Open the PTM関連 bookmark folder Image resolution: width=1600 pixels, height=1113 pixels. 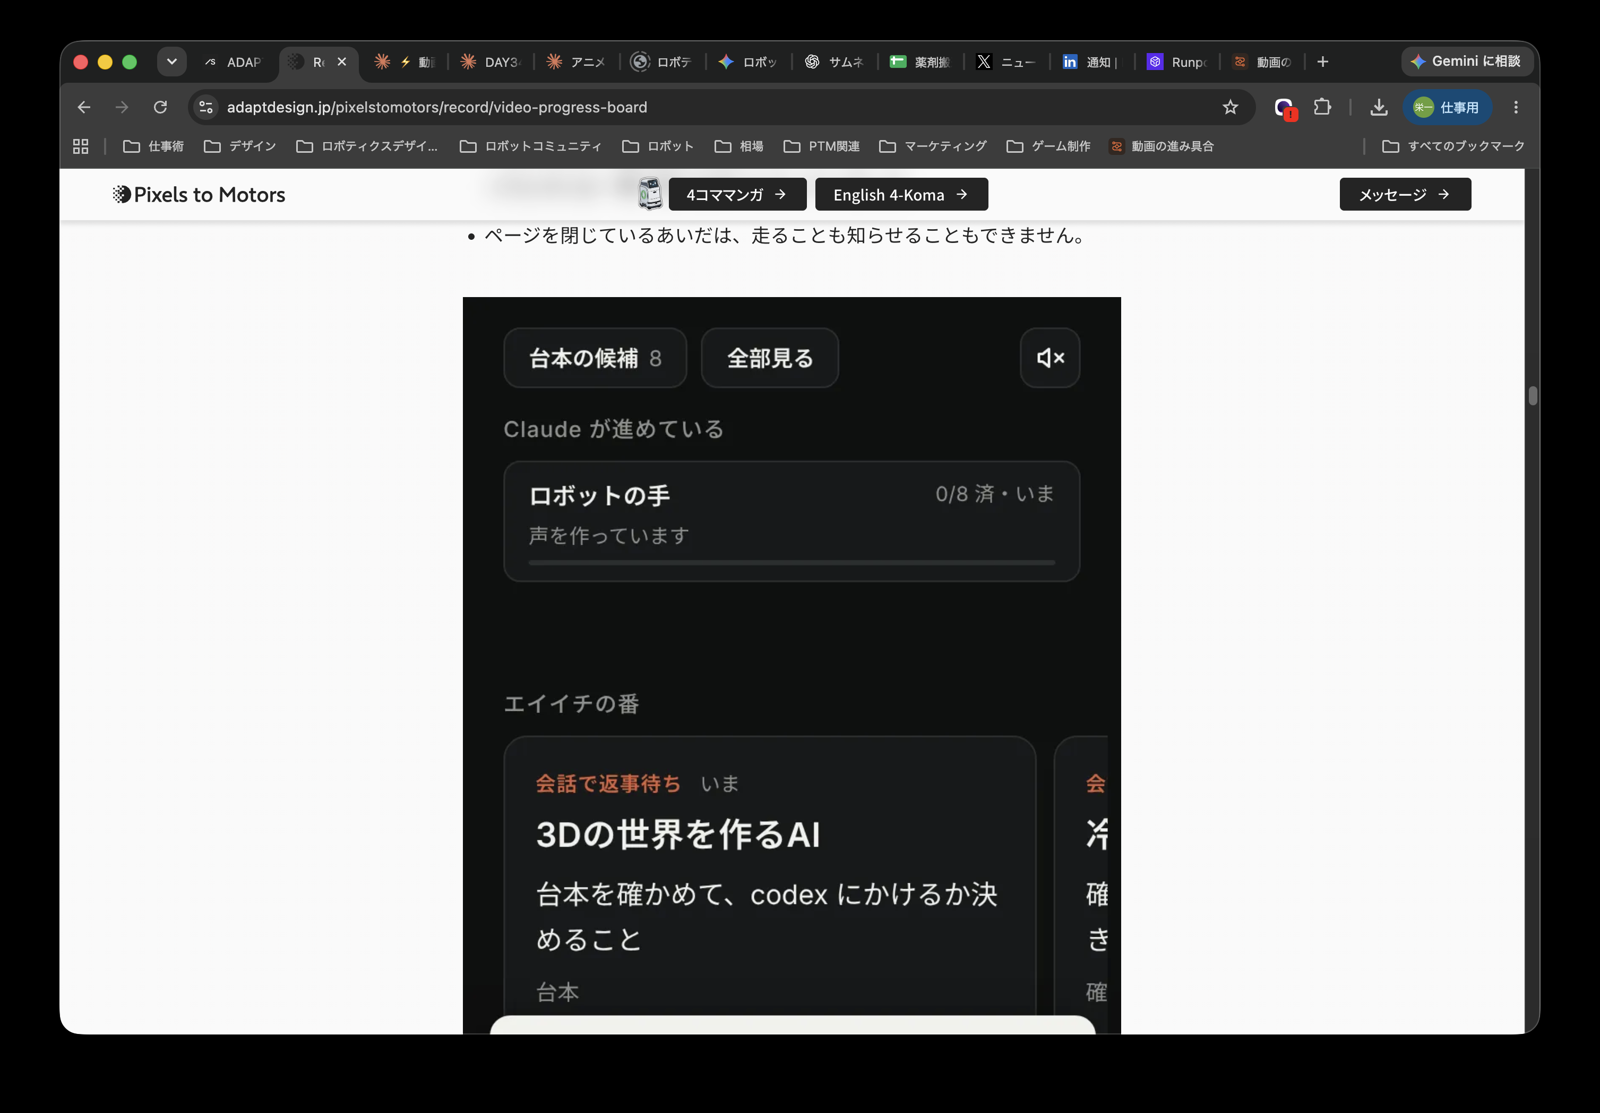click(822, 146)
